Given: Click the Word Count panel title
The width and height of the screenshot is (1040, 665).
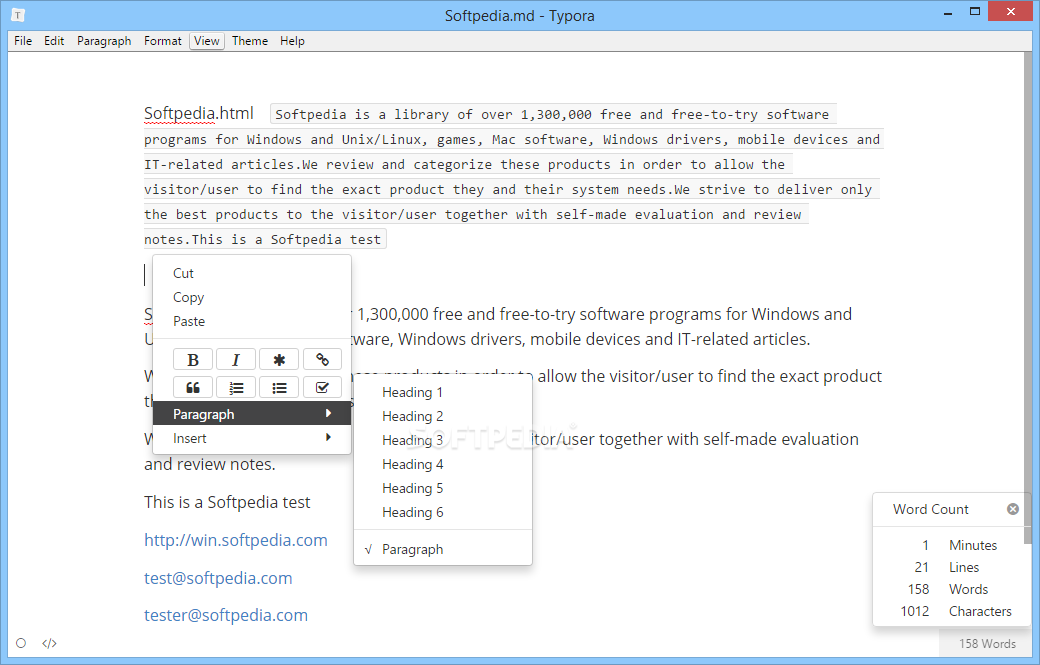Looking at the screenshot, I should (931, 509).
